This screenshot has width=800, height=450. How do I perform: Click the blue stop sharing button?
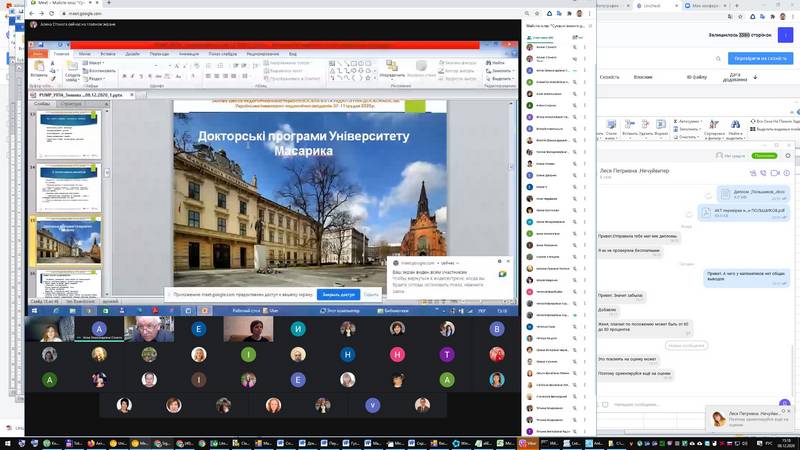338,294
